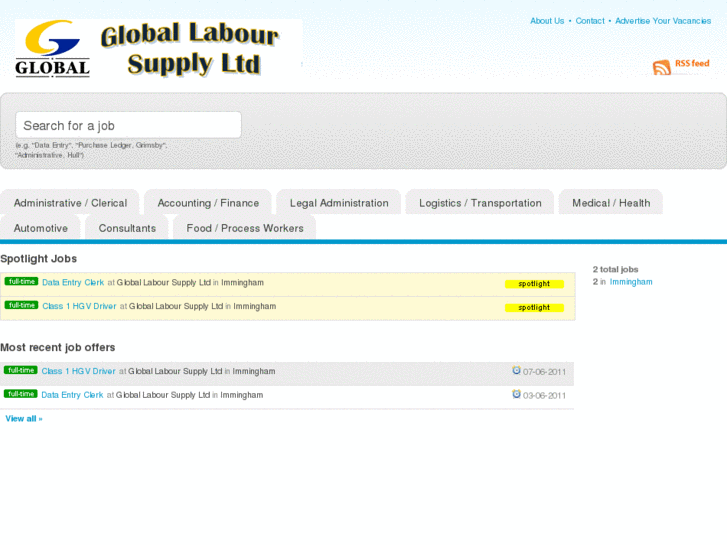This screenshot has height=545, width=727.
Task: Open the RSS feed text link
Action: [692, 64]
